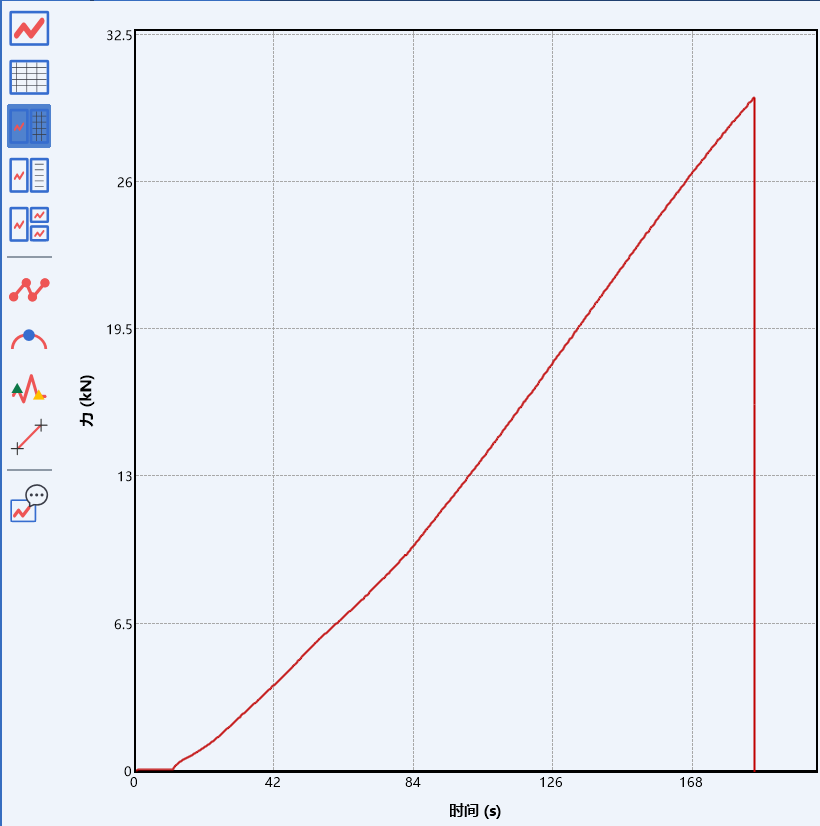
Task: Click the 168 X-axis tick value
Action: [x=691, y=782]
